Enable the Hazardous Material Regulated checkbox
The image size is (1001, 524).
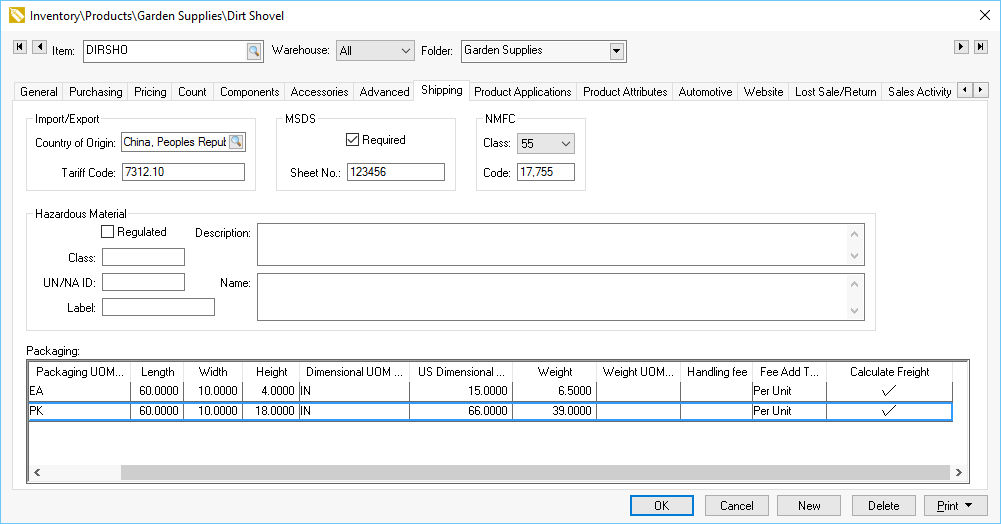tap(108, 232)
